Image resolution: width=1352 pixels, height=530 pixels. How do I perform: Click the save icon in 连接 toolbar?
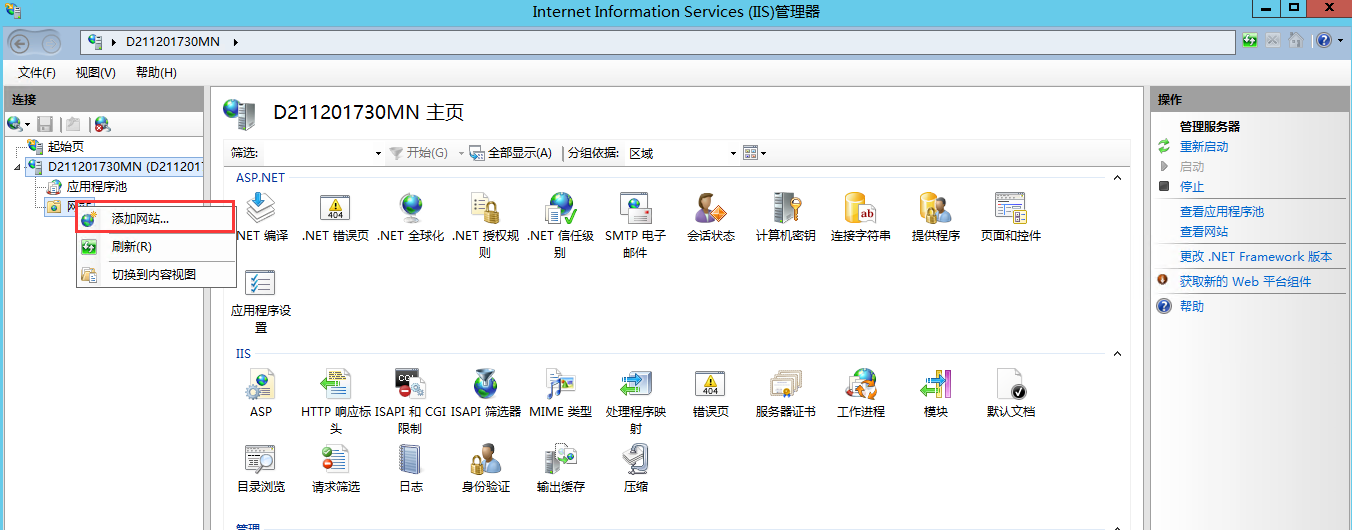click(45, 124)
